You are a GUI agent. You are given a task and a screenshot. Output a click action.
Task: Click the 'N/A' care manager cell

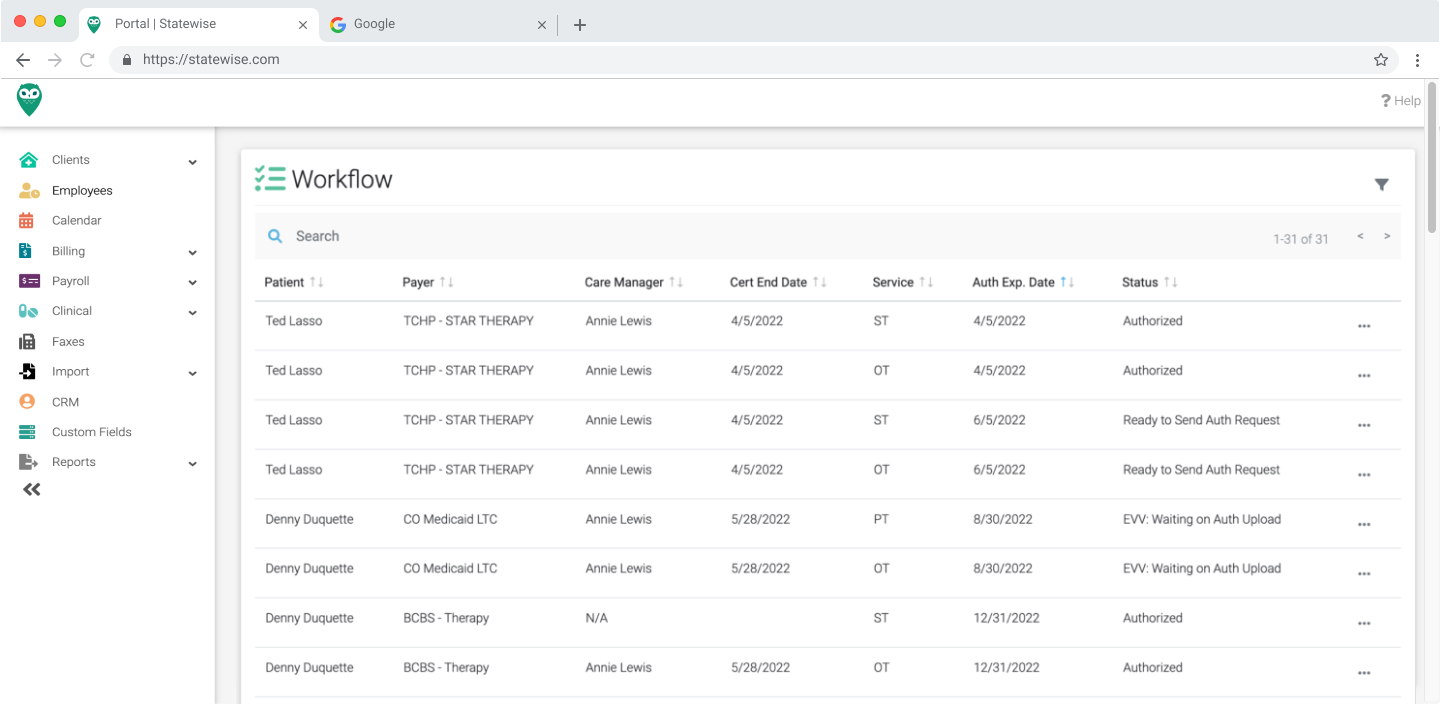(597, 618)
